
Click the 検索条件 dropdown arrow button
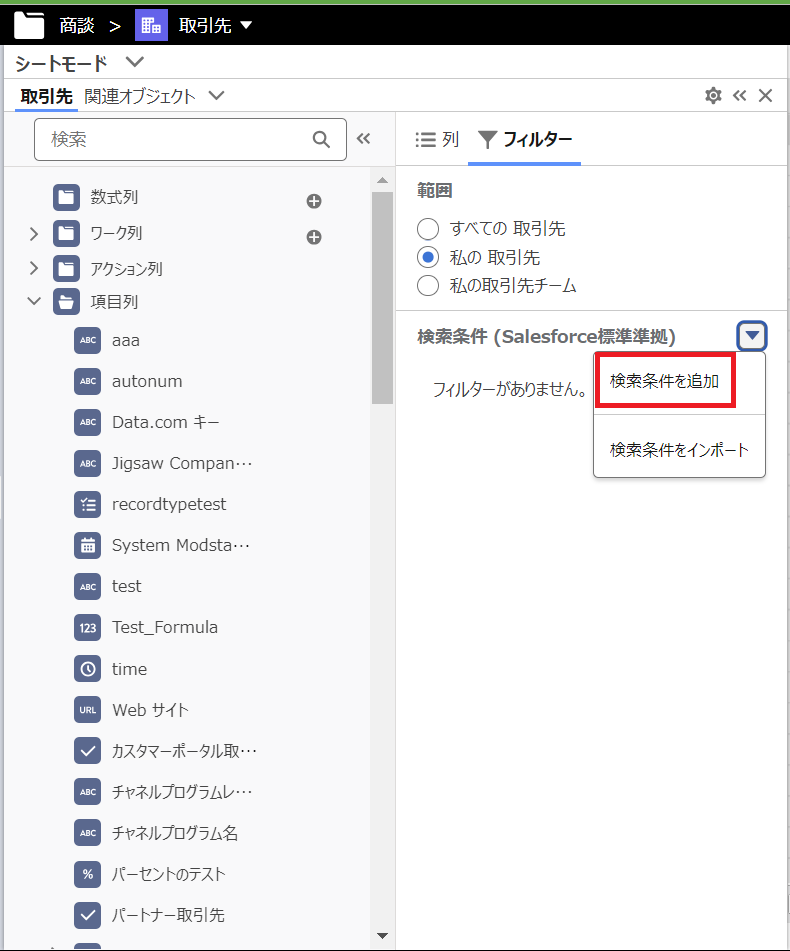(x=752, y=336)
